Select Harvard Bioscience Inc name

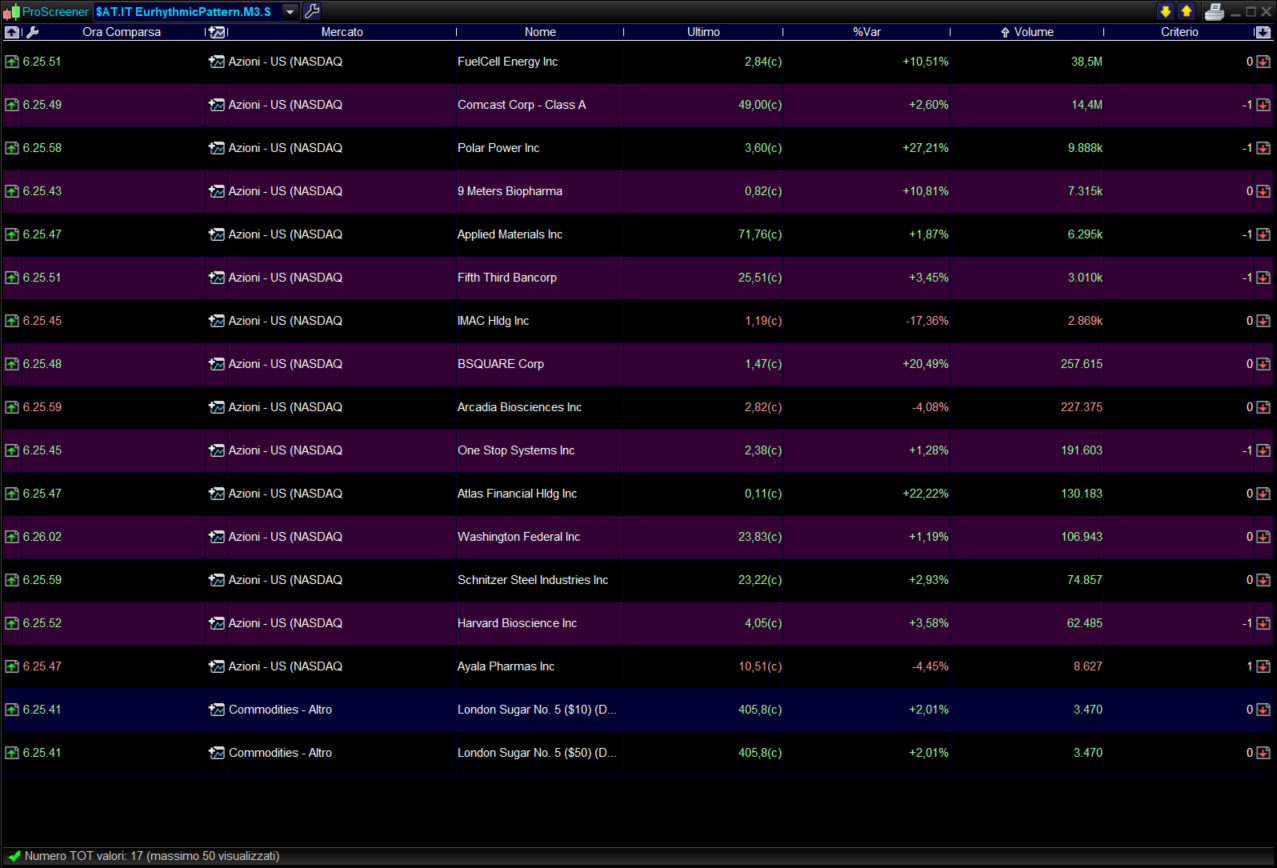[x=517, y=623]
